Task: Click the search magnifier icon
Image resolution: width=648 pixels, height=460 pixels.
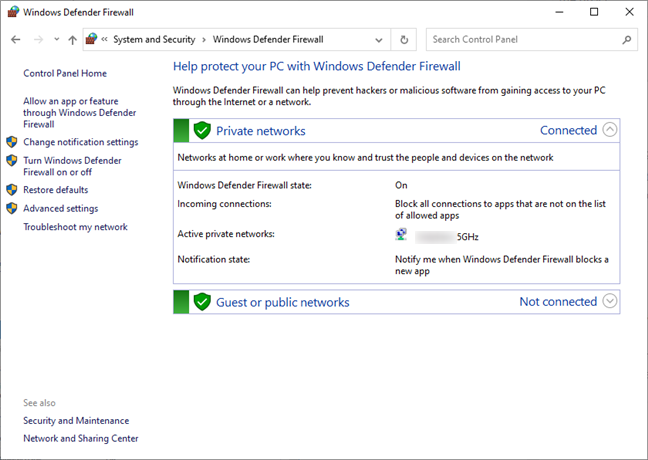Action: pyautogui.click(x=627, y=40)
